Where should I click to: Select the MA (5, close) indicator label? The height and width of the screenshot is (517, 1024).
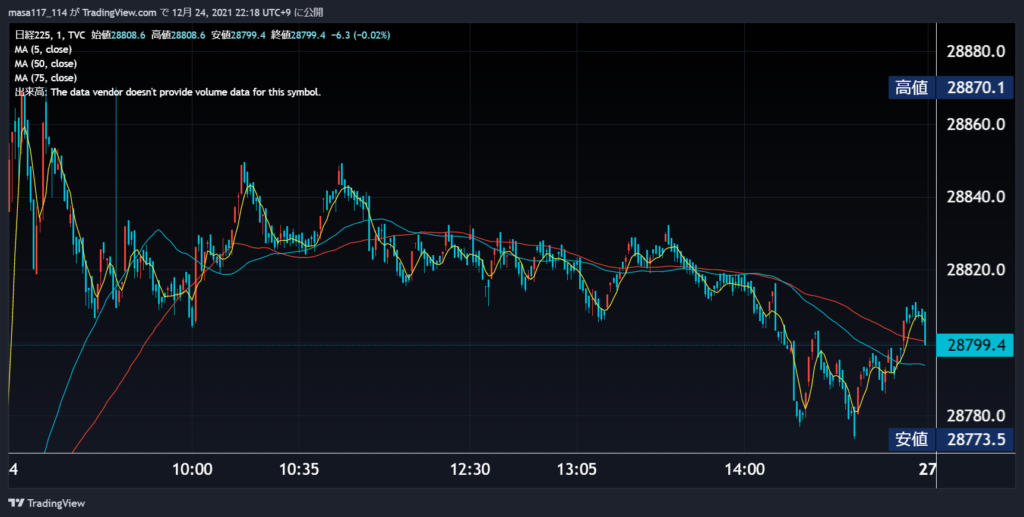click(43, 50)
